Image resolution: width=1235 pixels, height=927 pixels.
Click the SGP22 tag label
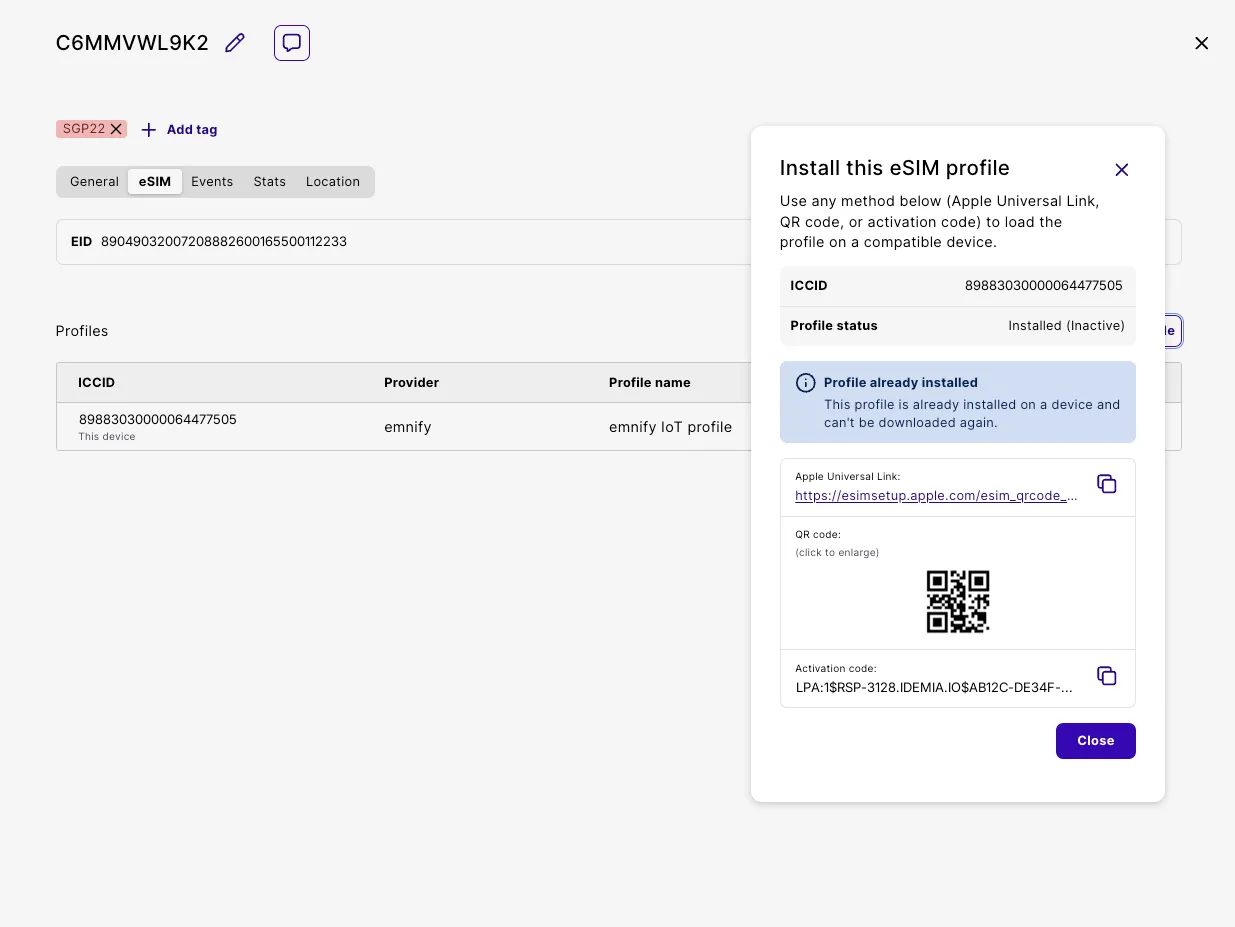pos(84,129)
